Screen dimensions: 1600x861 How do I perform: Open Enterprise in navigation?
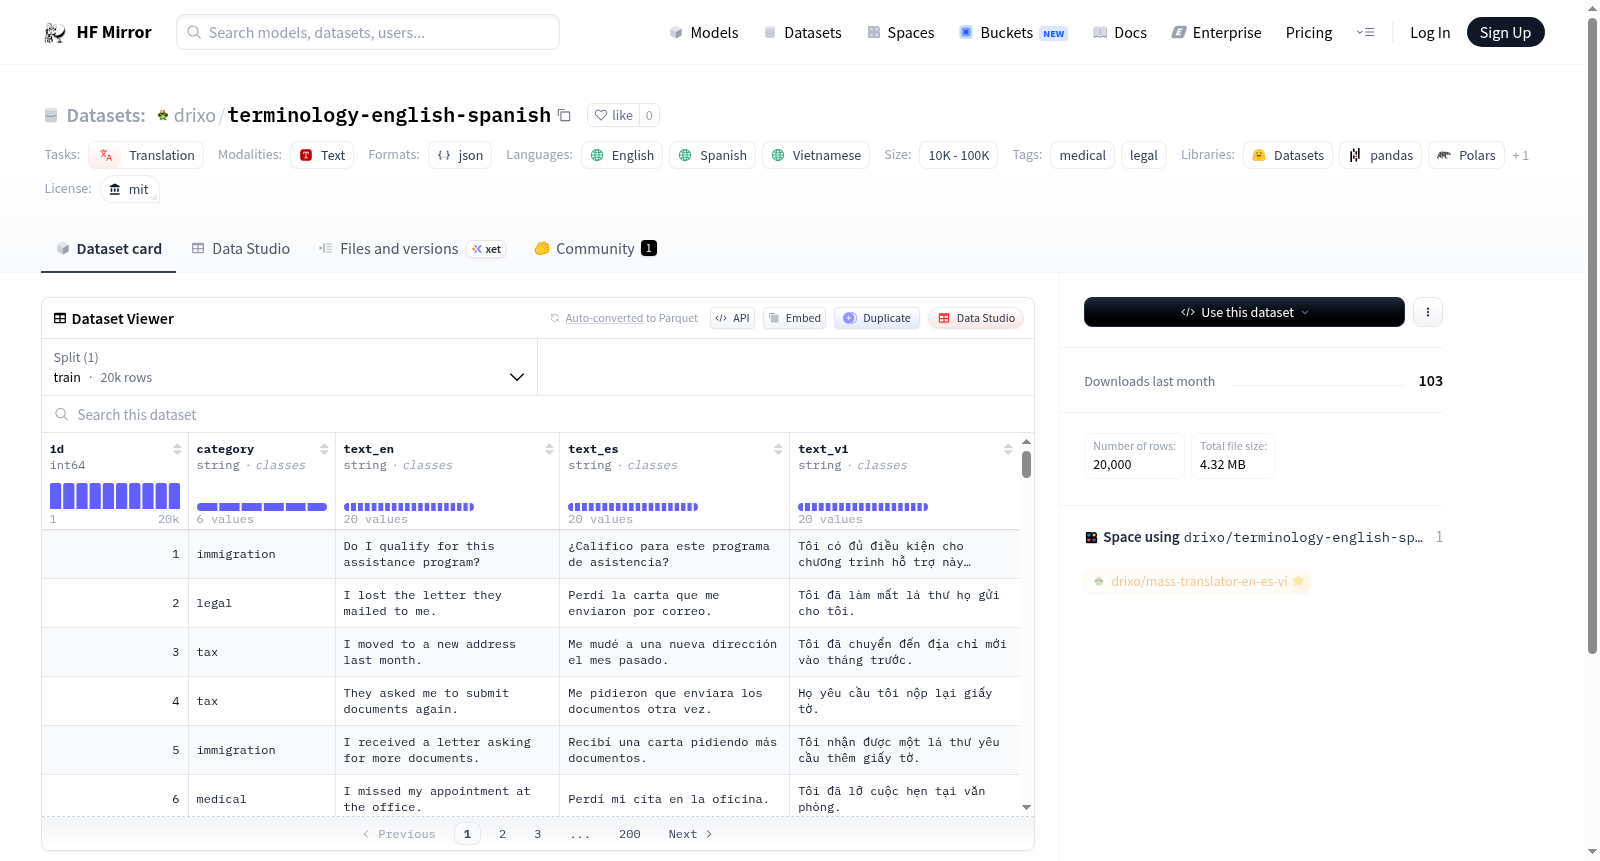(x=1216, y=33)
